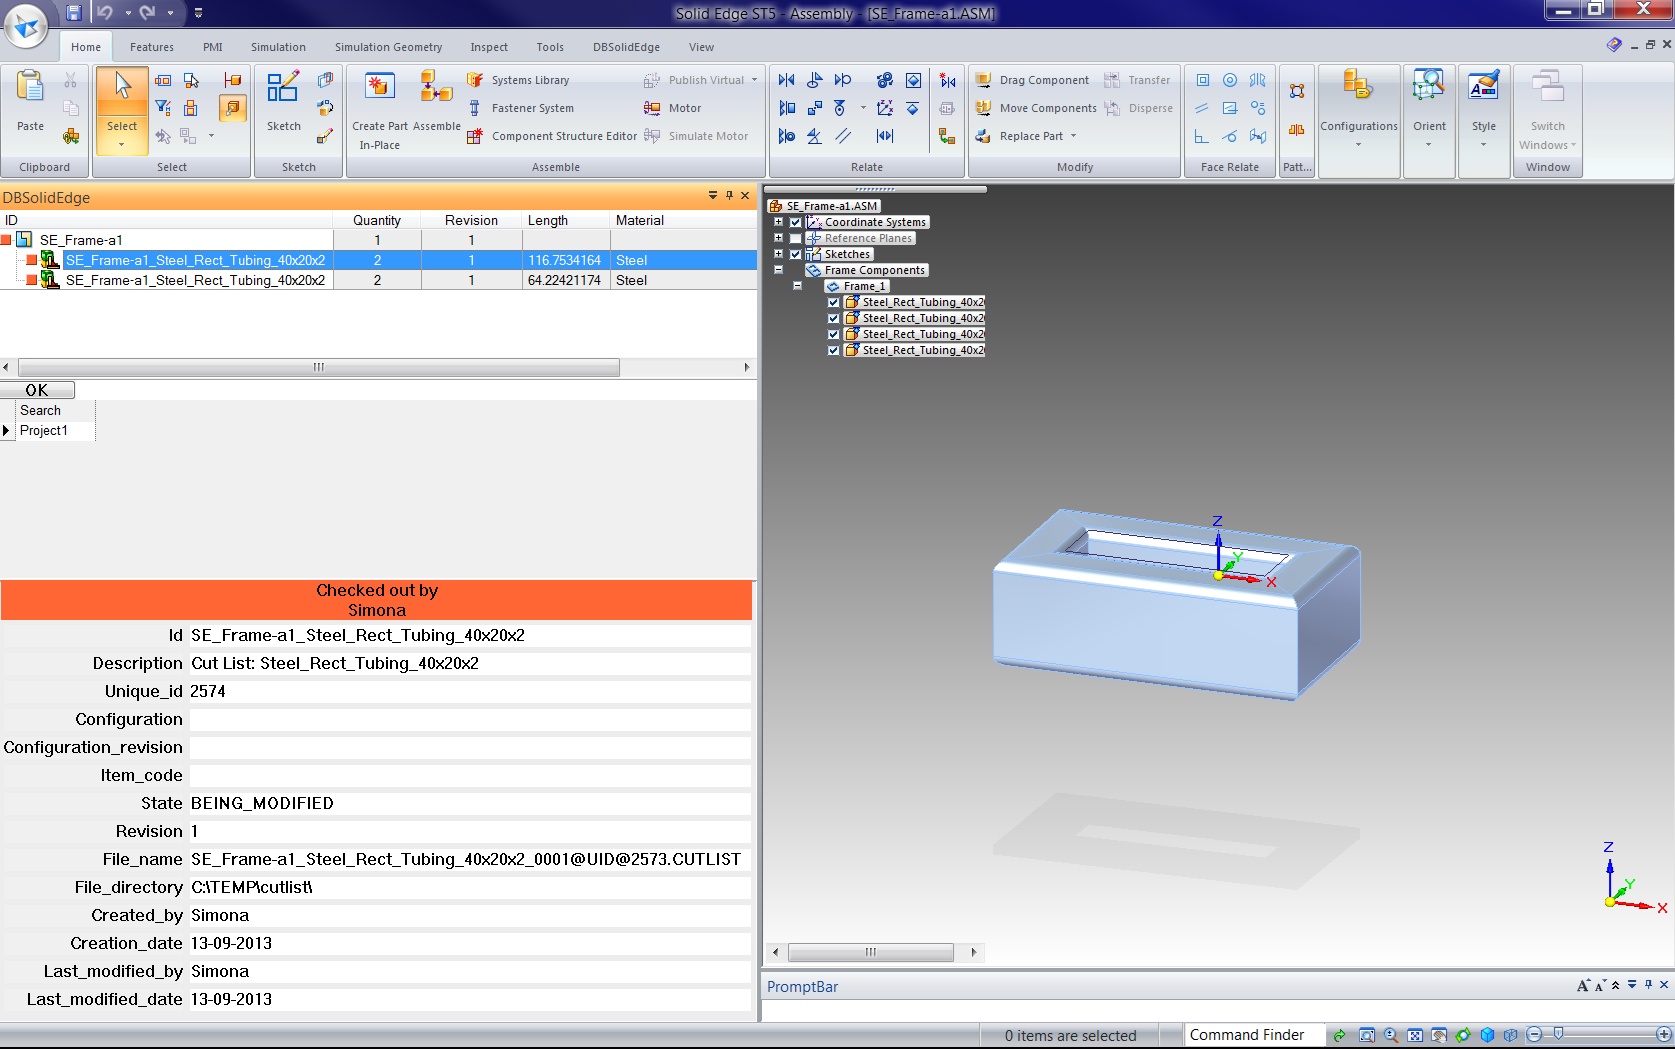Uncheck the third Steel_Rect_Tubing component
This screenshot has height=1049, width=1675.
(834, 334)
